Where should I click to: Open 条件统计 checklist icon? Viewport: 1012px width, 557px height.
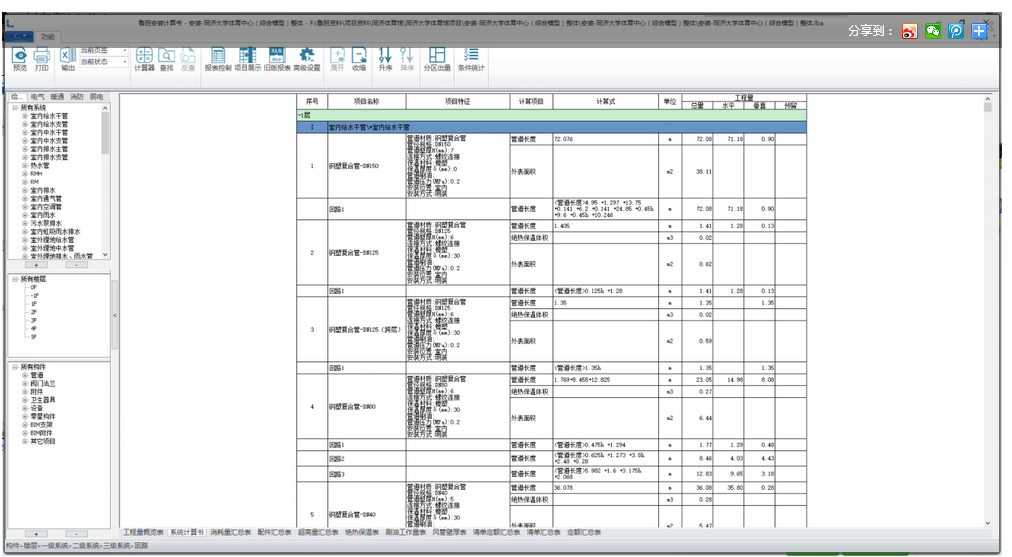click(471, 56)
